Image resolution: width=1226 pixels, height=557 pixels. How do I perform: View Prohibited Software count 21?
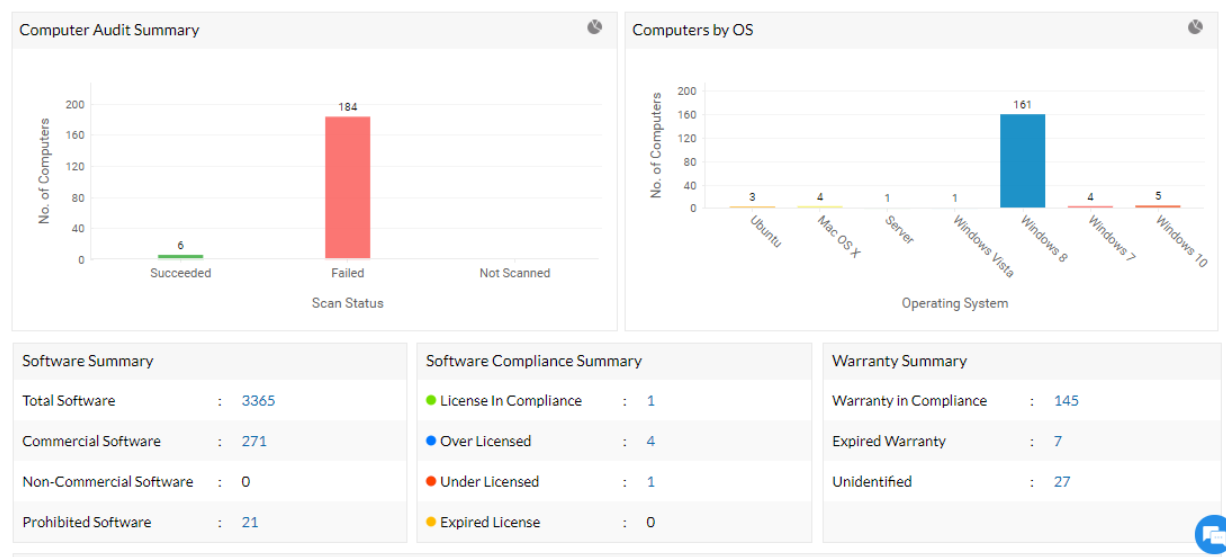(x=250, y=522)
